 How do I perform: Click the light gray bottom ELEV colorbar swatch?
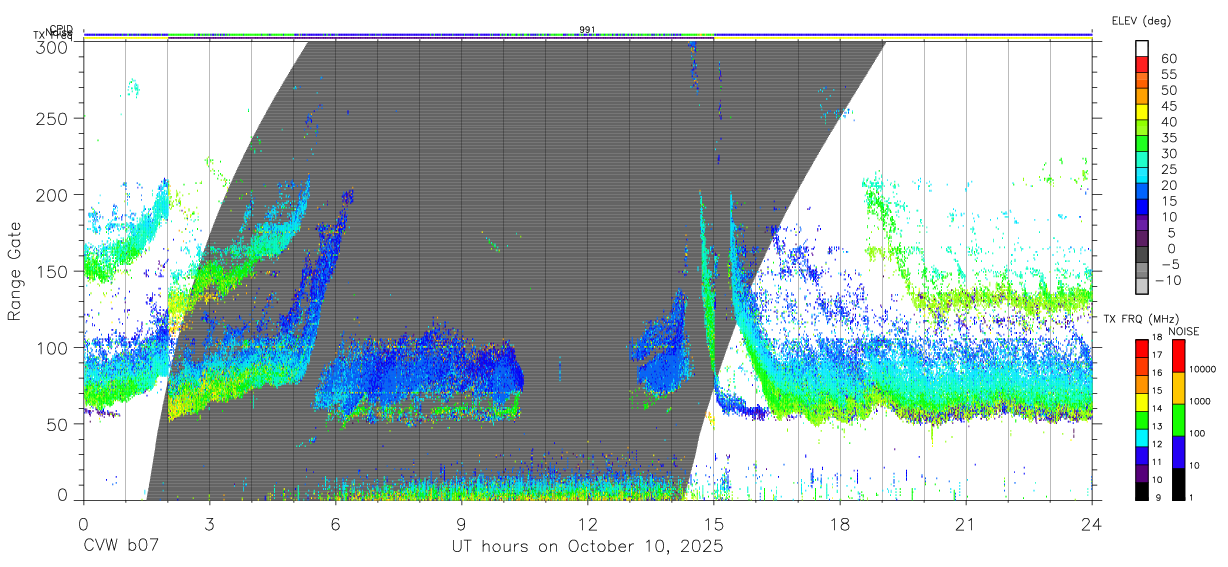point(1142,286)
